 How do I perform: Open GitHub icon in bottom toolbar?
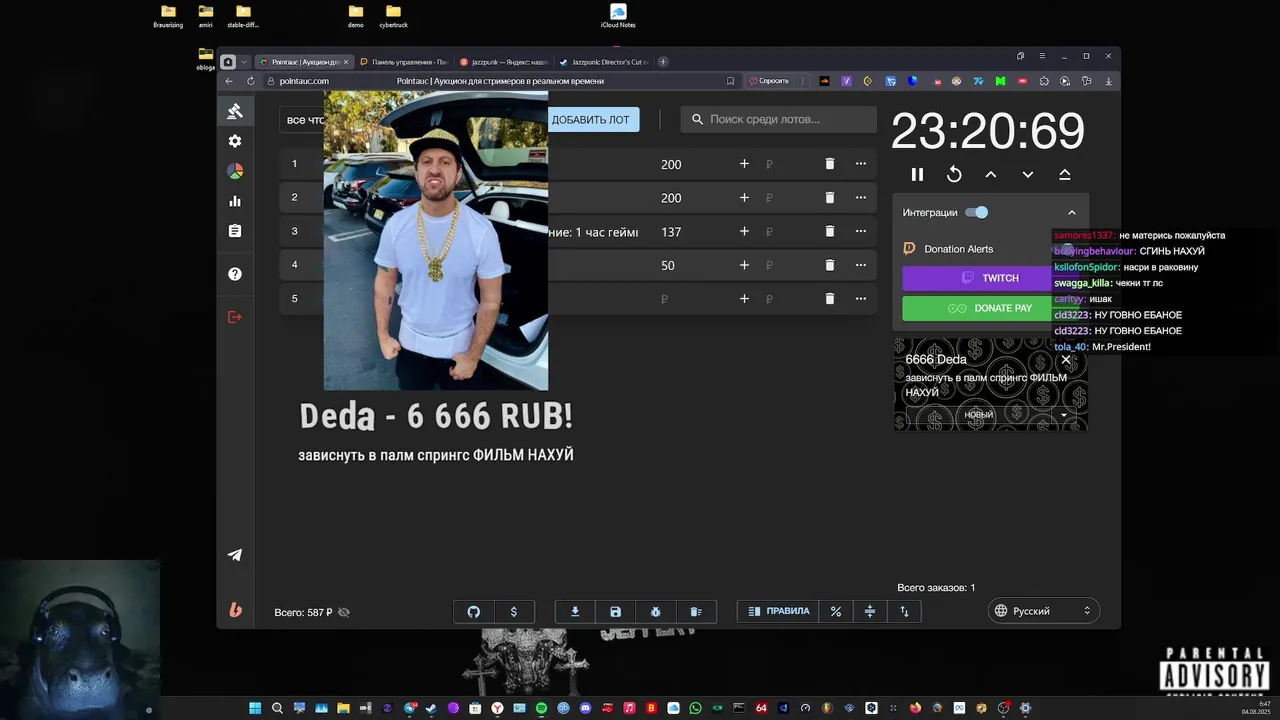pyautogui.click(x=474, y=611)
